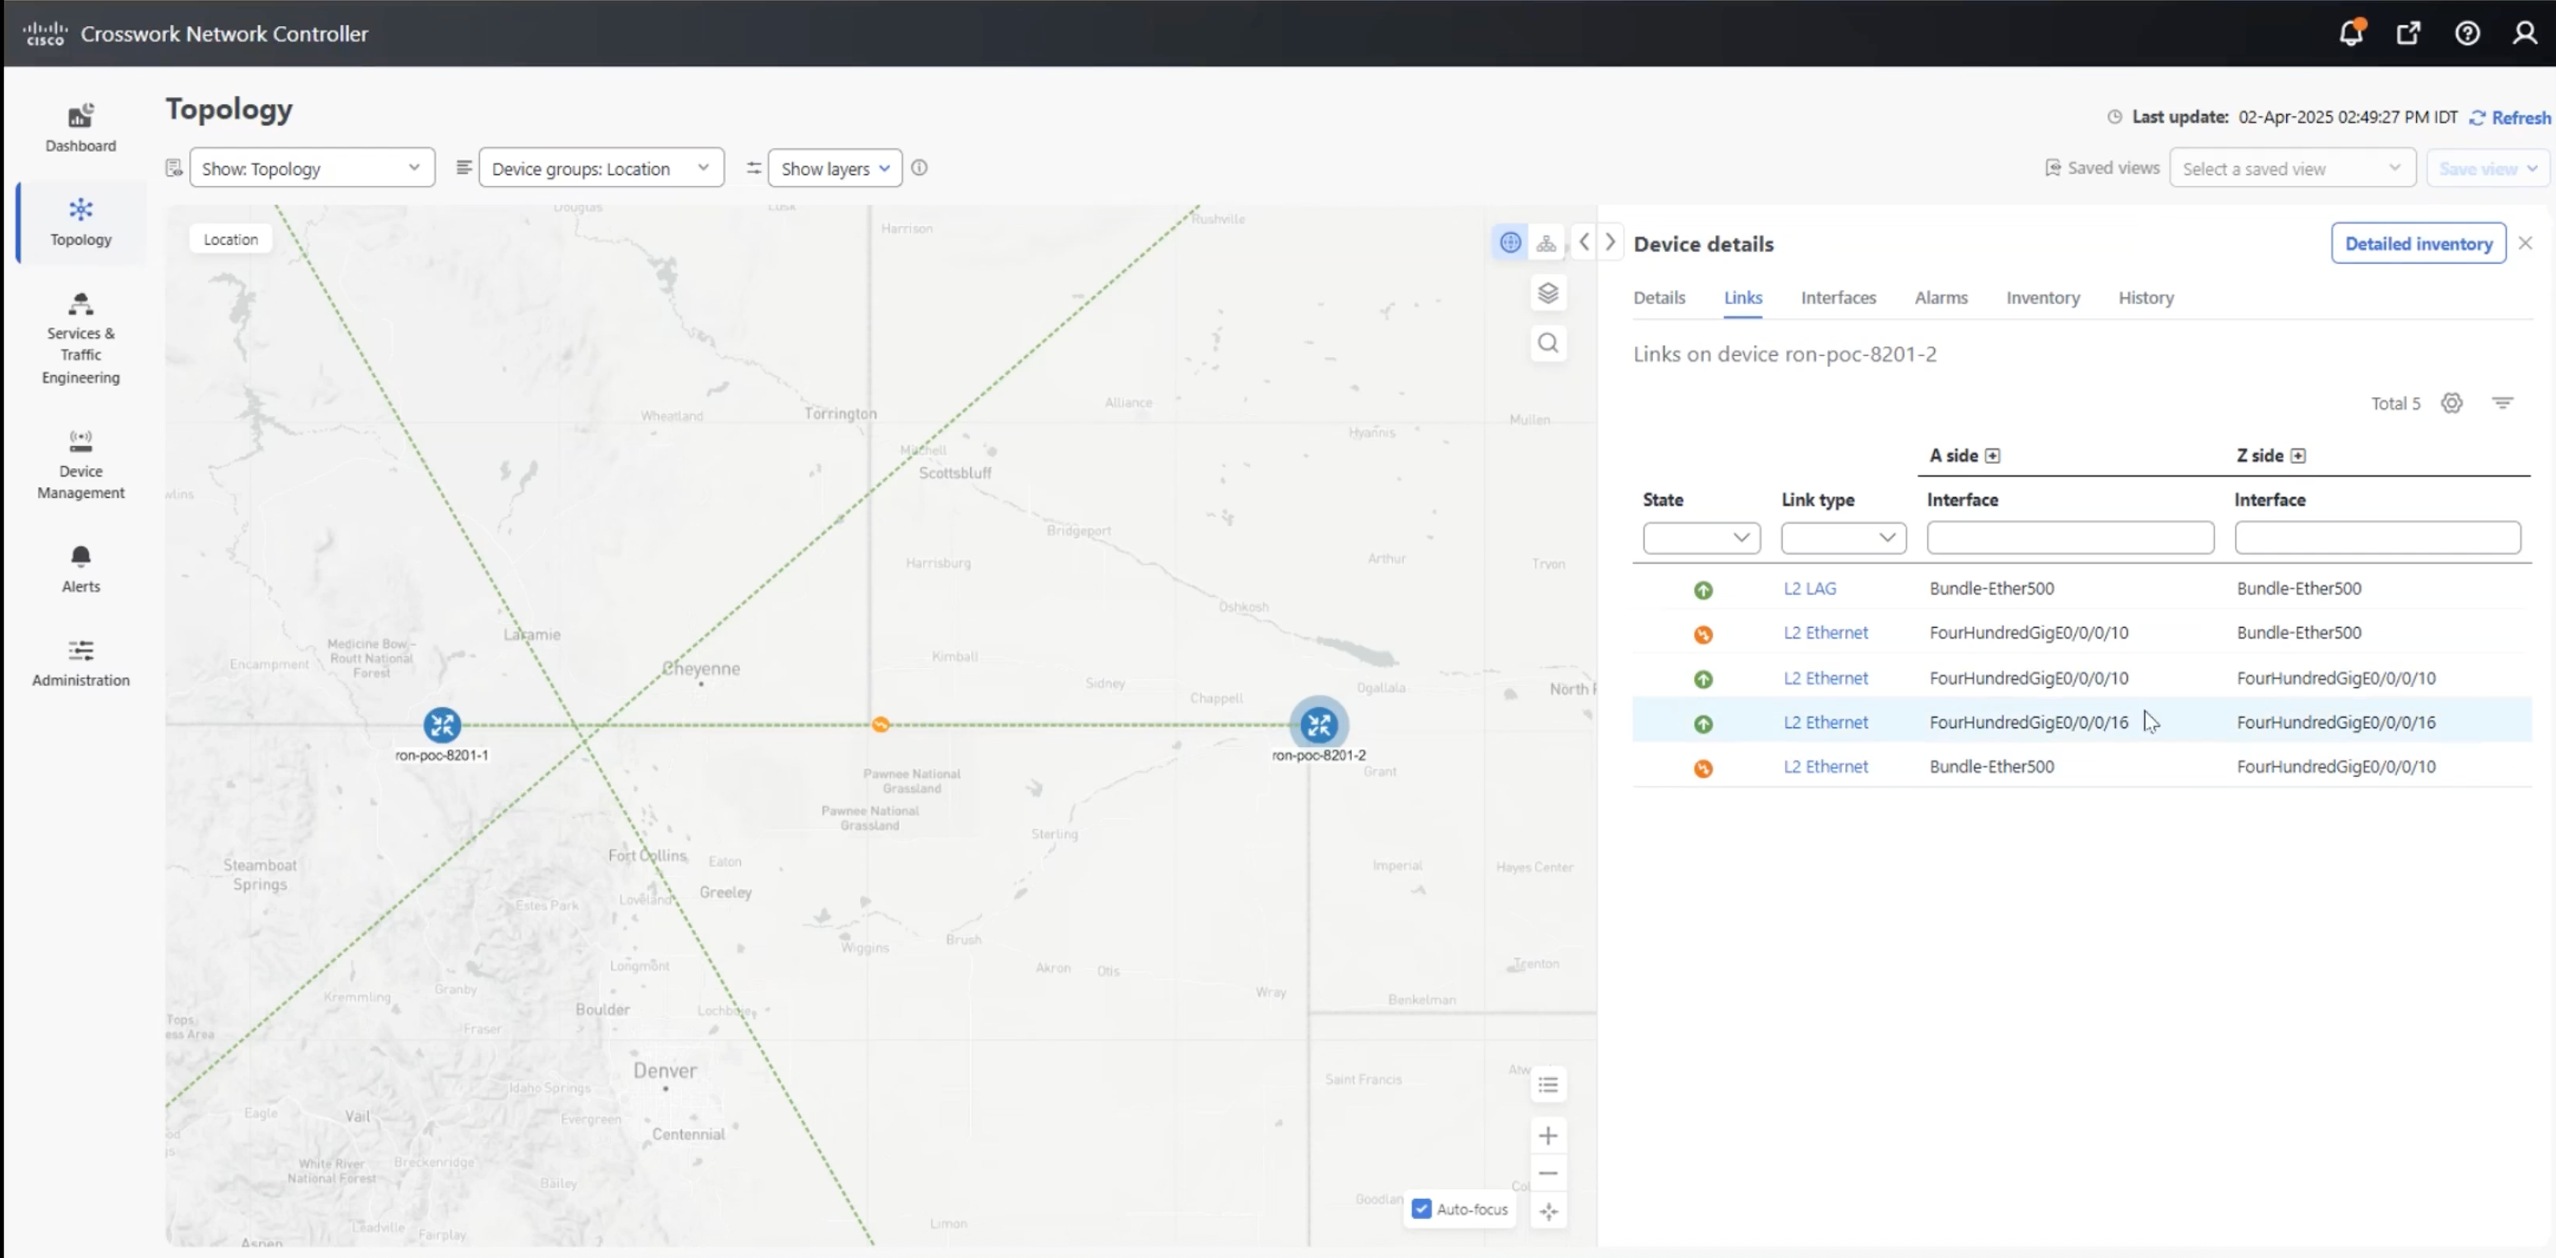Open Alerts in the sidebar
2556x1258 pixels.
tap(81, 569)
